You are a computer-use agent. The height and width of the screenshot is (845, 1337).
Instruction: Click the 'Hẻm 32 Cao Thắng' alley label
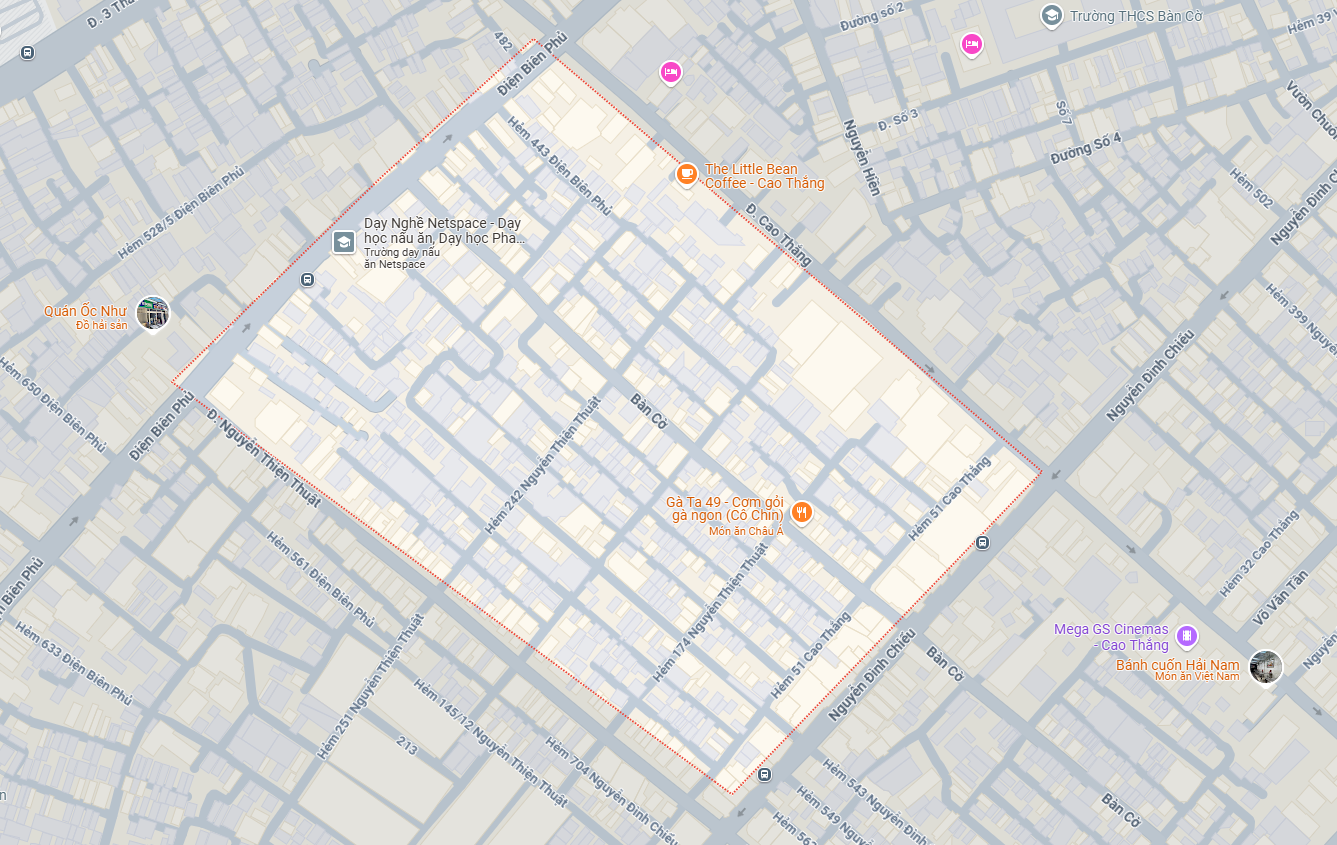click(x=1258, y=553)
